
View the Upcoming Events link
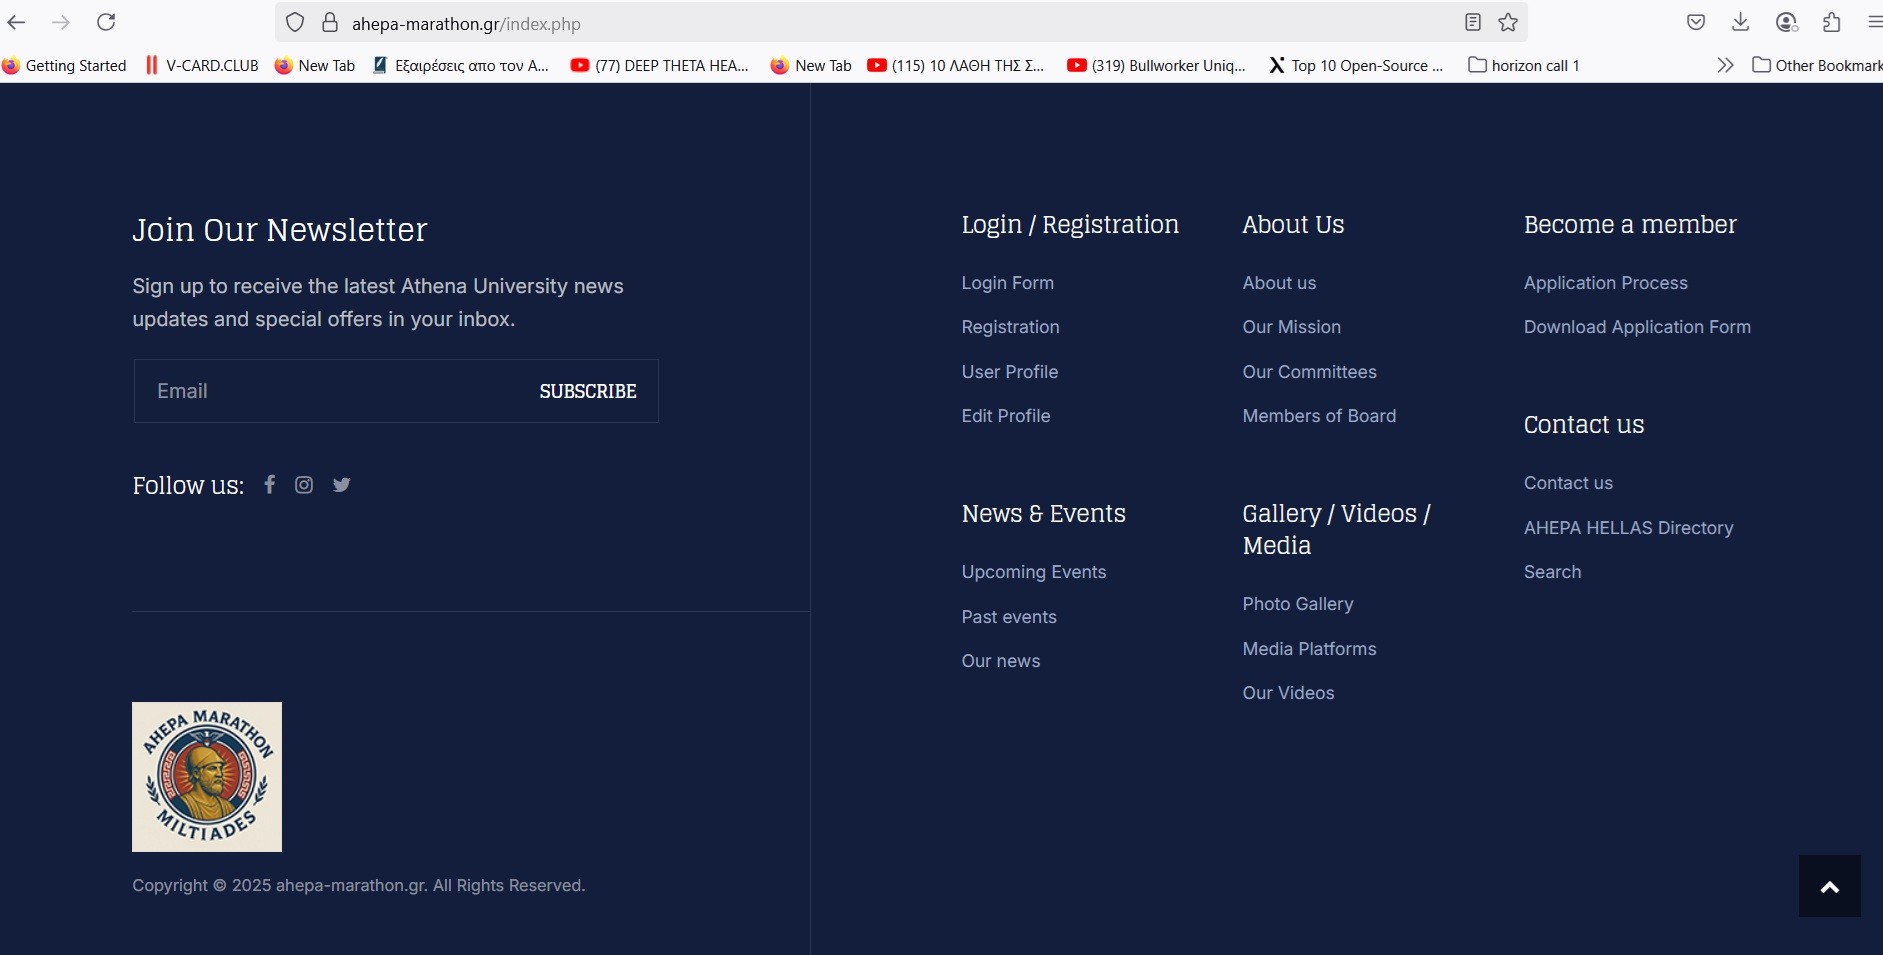click(1034, 572)
